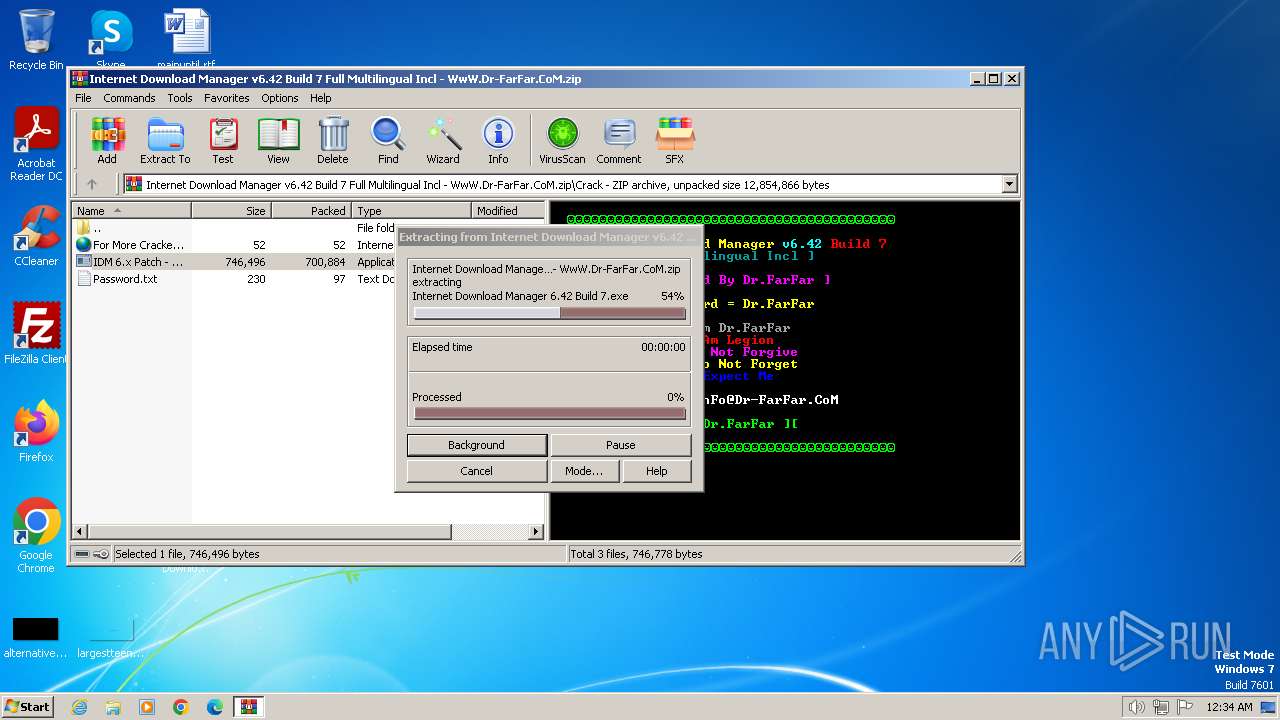Image resolution: width=1280 pixels, height=720 pixels.
Task: Click the Info toolbar icon
Action: click(x=498, y=140)
